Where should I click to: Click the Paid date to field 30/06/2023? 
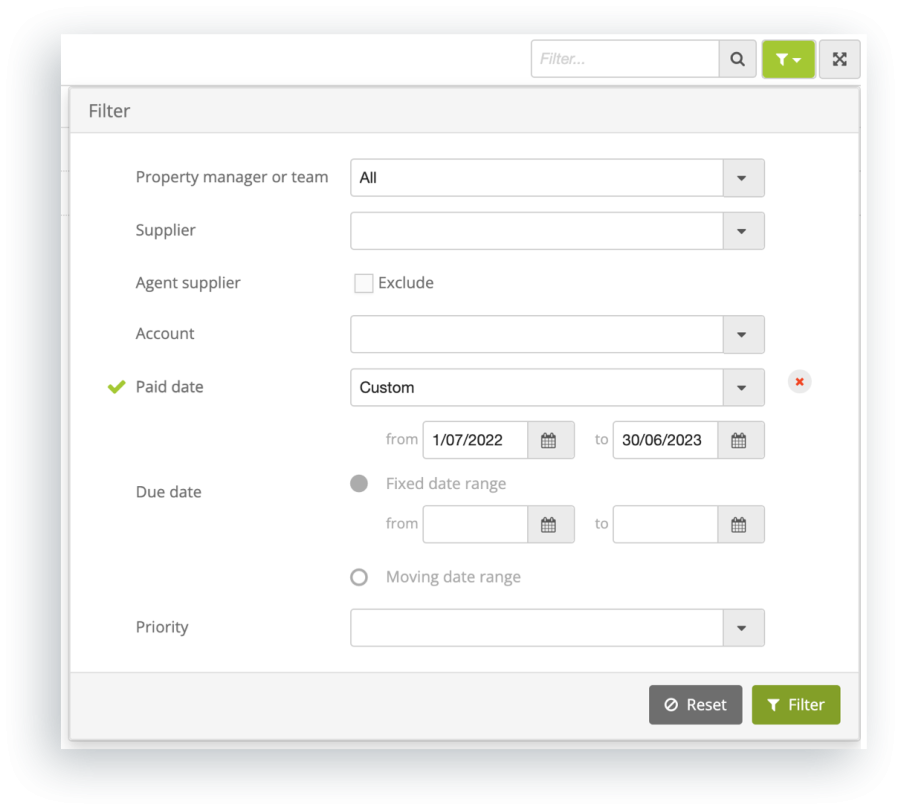tap(665, 440)
